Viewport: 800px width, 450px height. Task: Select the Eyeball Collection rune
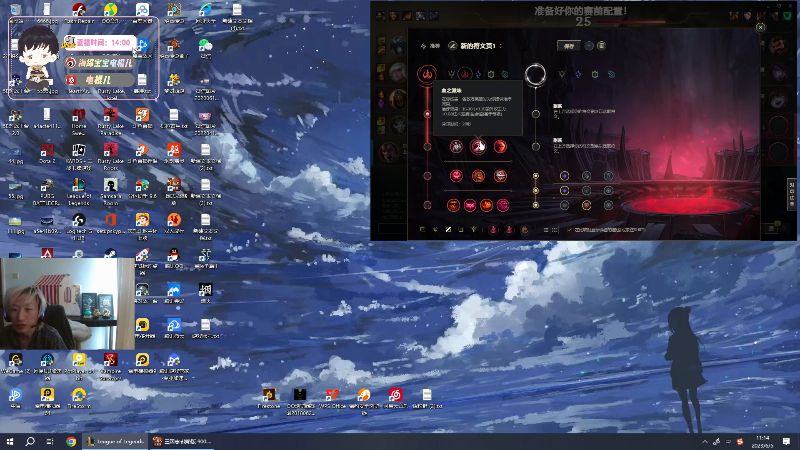tap(500, 176)
